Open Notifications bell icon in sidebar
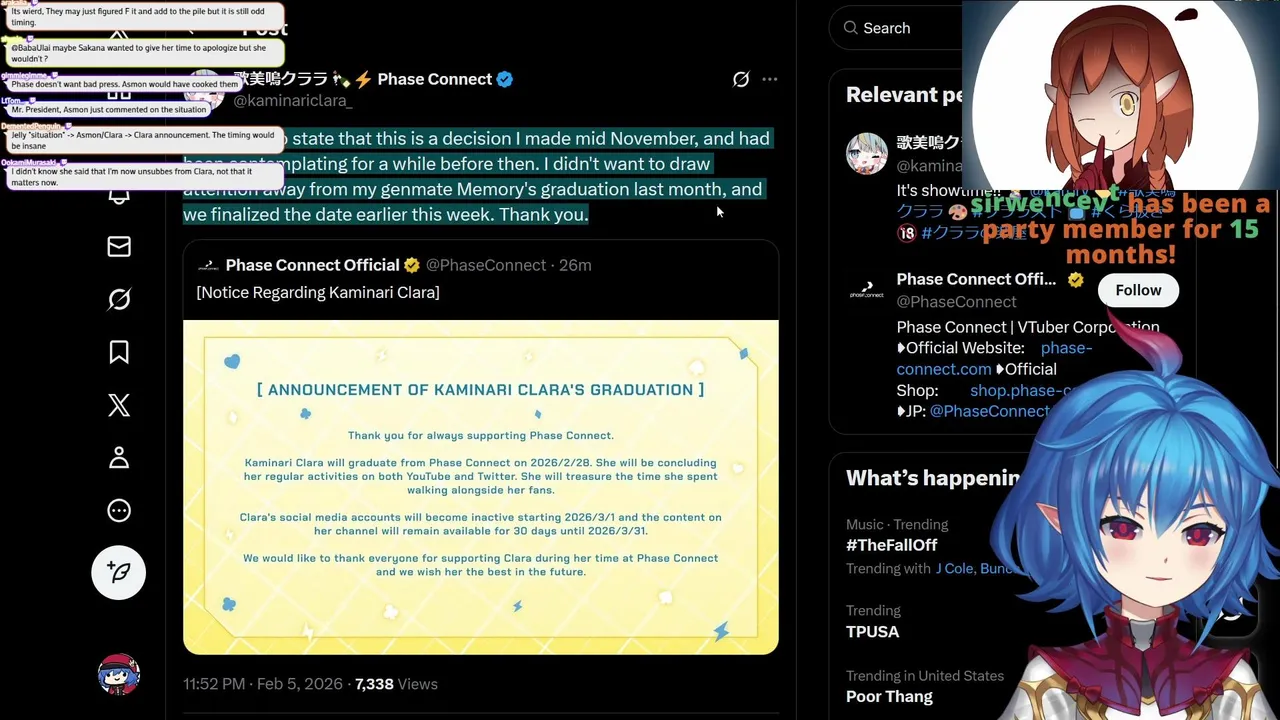The height and width of the screenshot is (720, 1280). coord(119,194)
